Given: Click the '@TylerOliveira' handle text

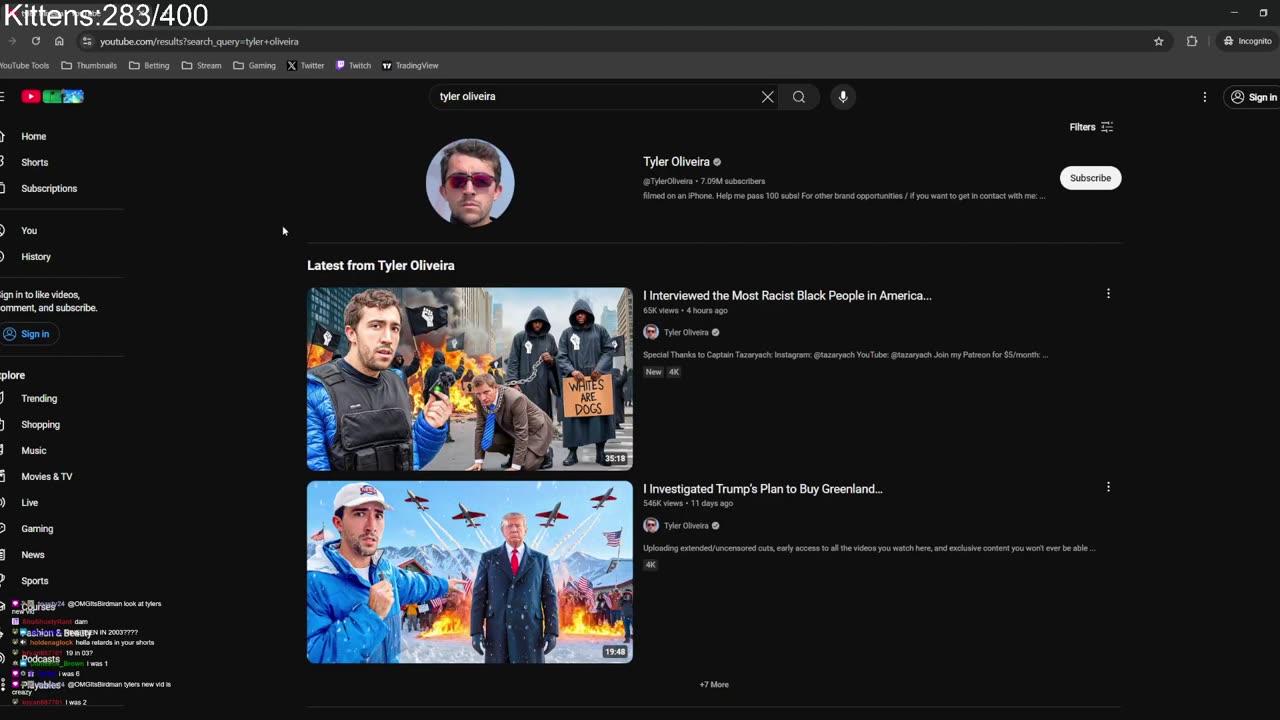Looking at the screenshot, I should 668,181.
